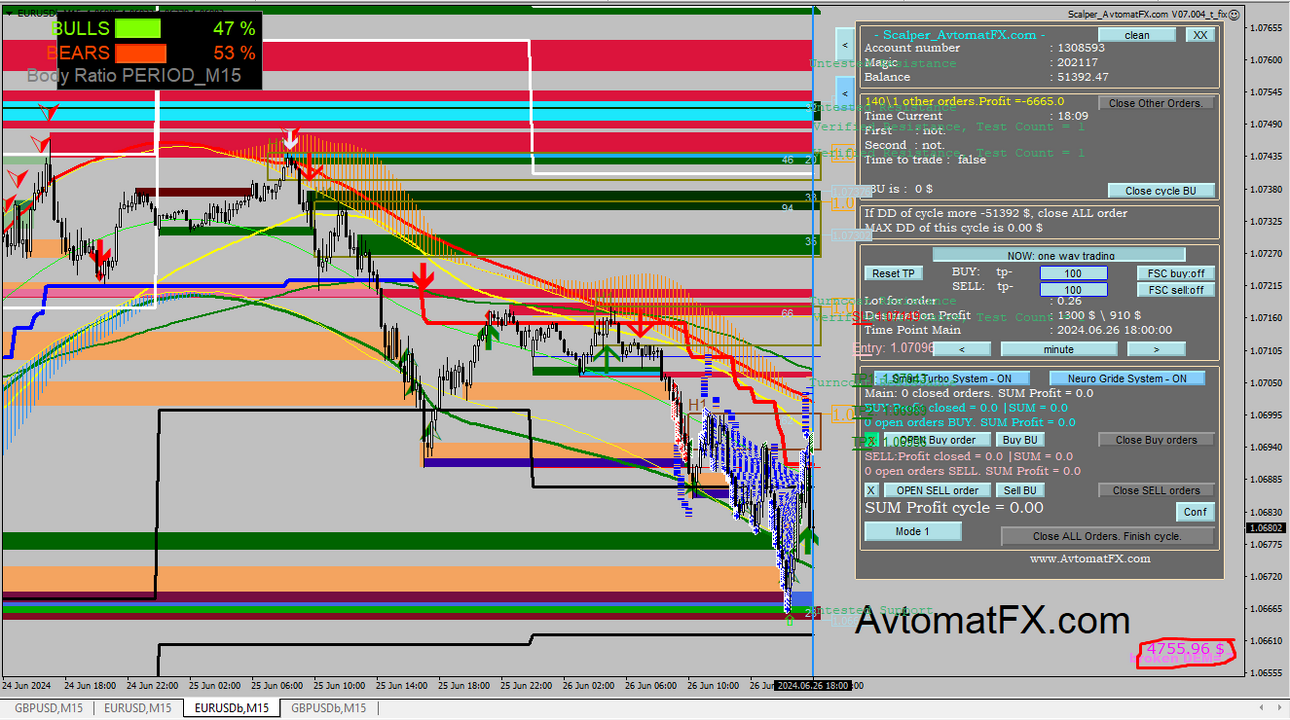The height and width of the screenshot is (720, 1290).
Task: Click the Buy BU button
Action: (x=1020, y=440)
